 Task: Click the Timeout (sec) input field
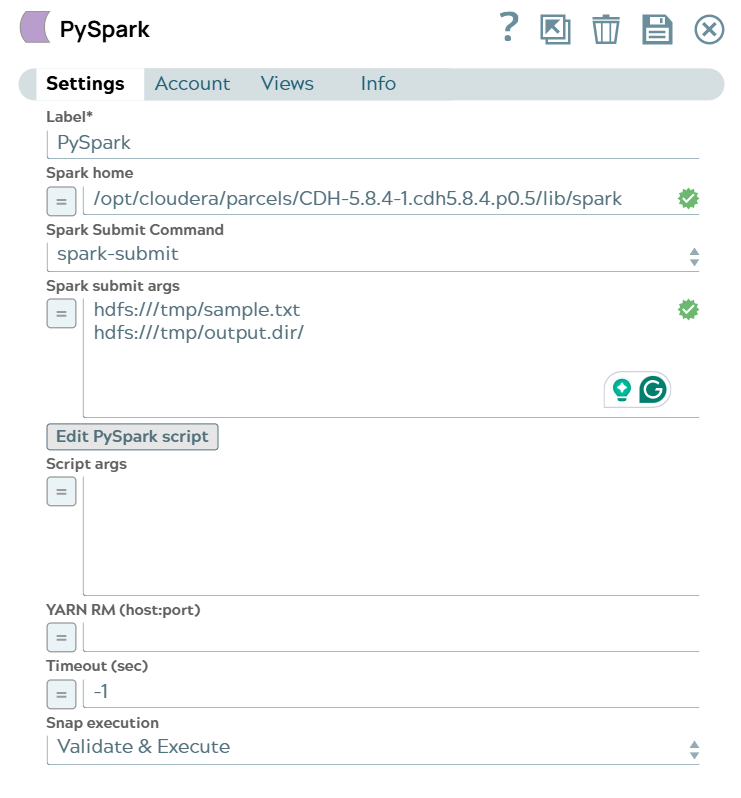point(390,692)
